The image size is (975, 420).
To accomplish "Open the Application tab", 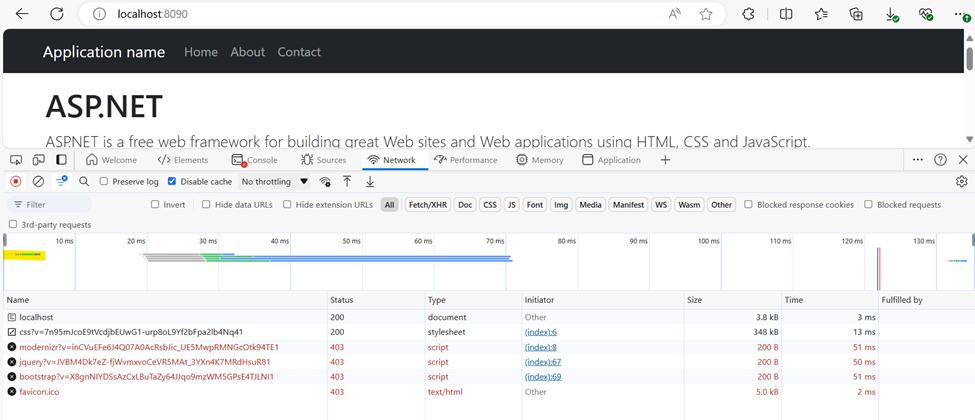I will tap(611, 160).
